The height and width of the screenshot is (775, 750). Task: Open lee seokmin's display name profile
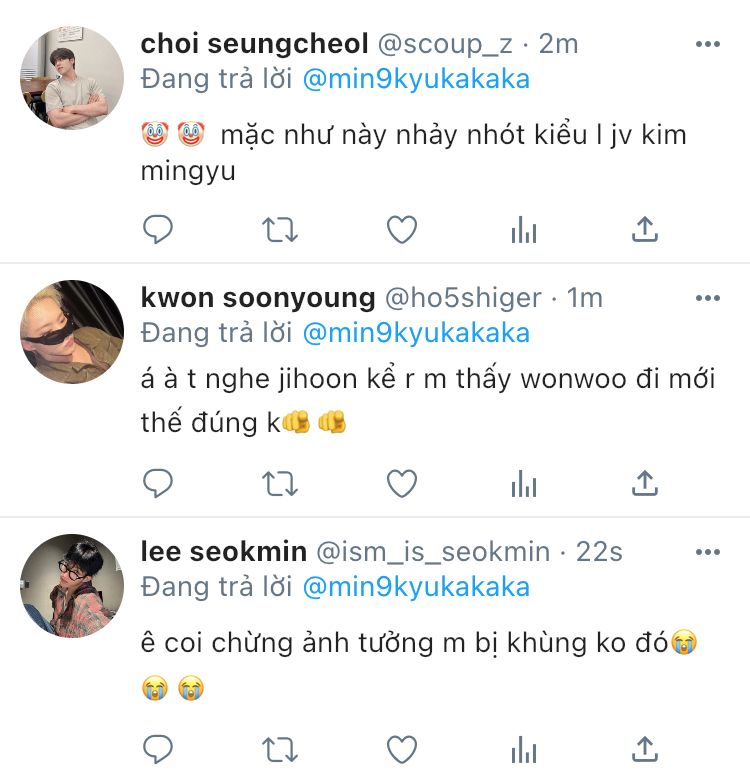[223, 551]
